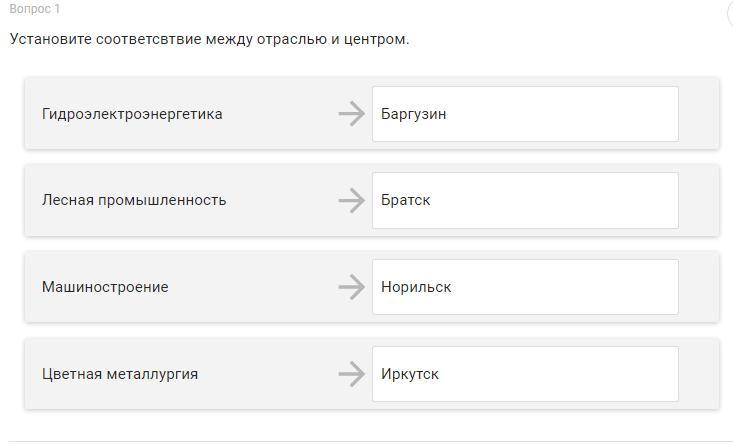Pick the Норильск answer box
Image resolution: width=733 pixels, height=444 pixels.
coord(525,287)
